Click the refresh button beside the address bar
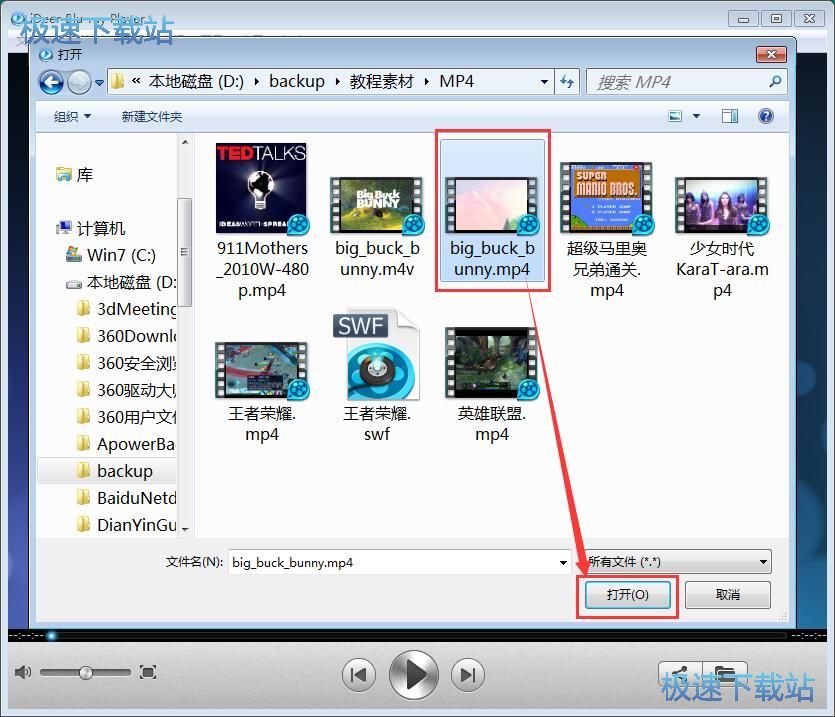Image resolution: width=835 pixels, height=717 pixels. click(567, 82)
